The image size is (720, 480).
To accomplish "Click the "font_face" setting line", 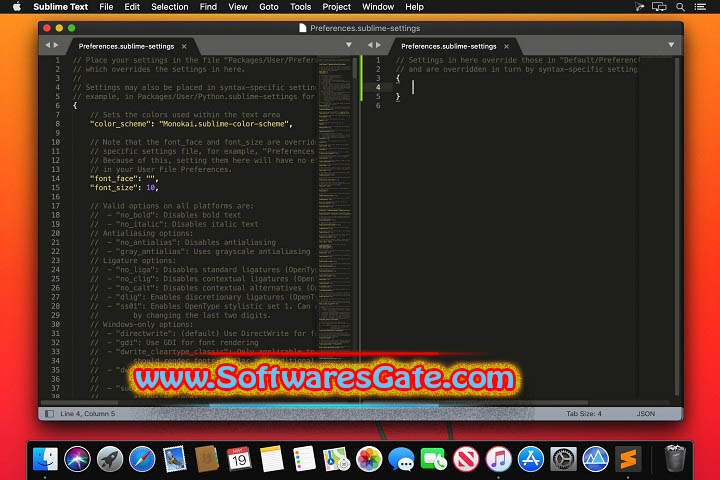I will tap(124, 178).
